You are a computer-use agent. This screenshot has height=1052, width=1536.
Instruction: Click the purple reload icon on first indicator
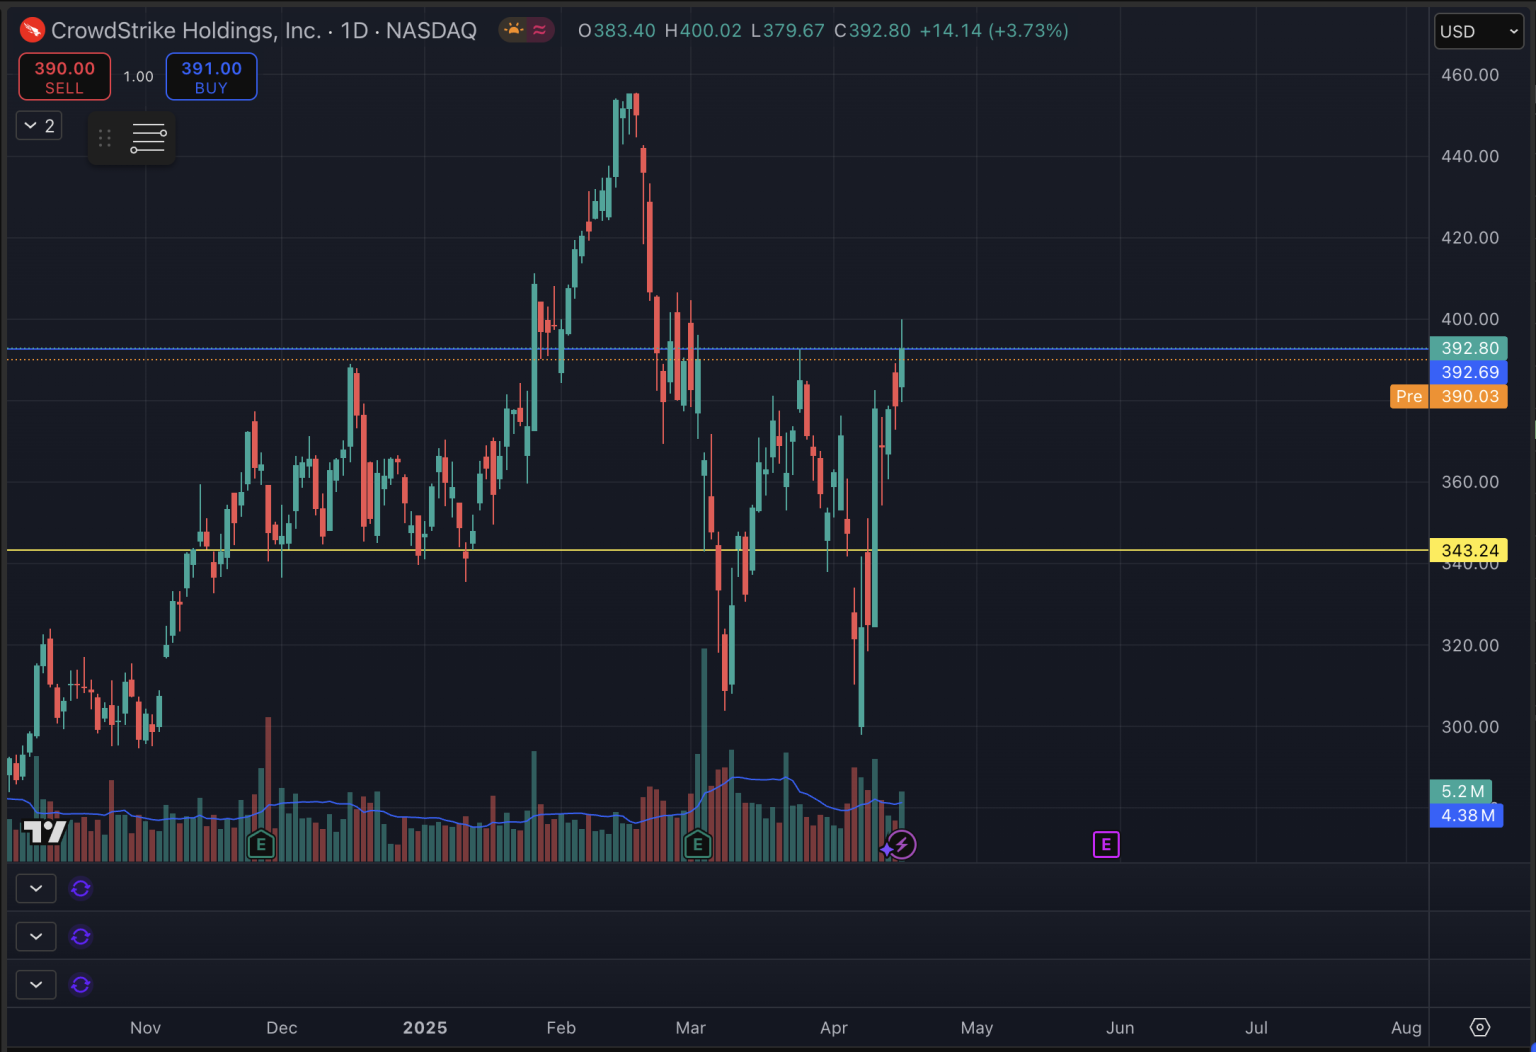(x=81, y=888)
